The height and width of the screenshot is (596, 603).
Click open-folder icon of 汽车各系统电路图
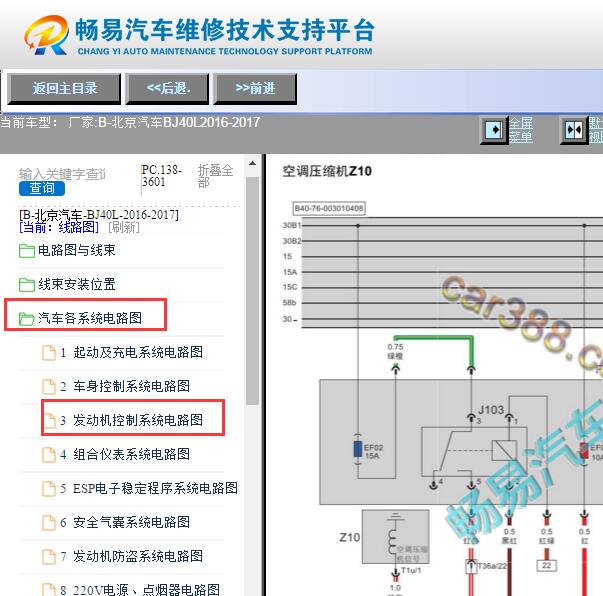[27, 319]
